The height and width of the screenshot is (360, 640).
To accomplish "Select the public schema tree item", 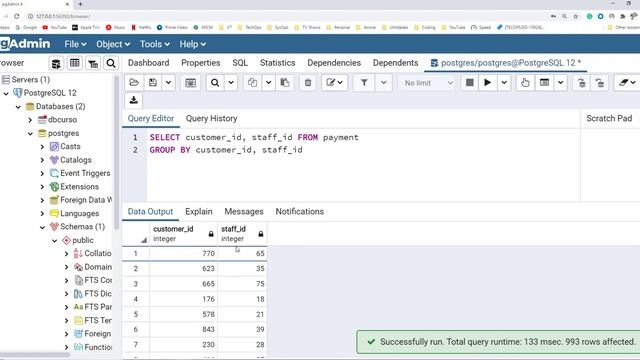I will (x=83, y=240).
